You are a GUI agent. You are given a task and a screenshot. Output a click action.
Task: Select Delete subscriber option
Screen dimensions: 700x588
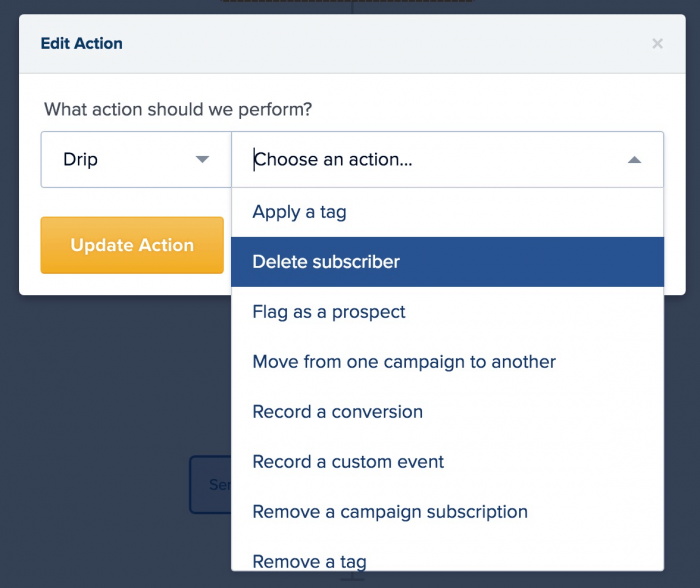point(447,262)
